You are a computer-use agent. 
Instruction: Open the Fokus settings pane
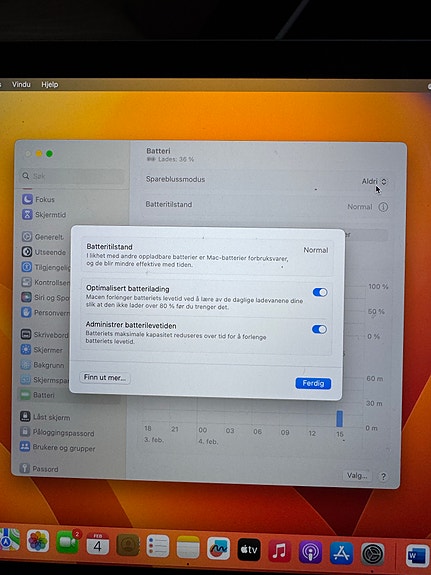38,199
